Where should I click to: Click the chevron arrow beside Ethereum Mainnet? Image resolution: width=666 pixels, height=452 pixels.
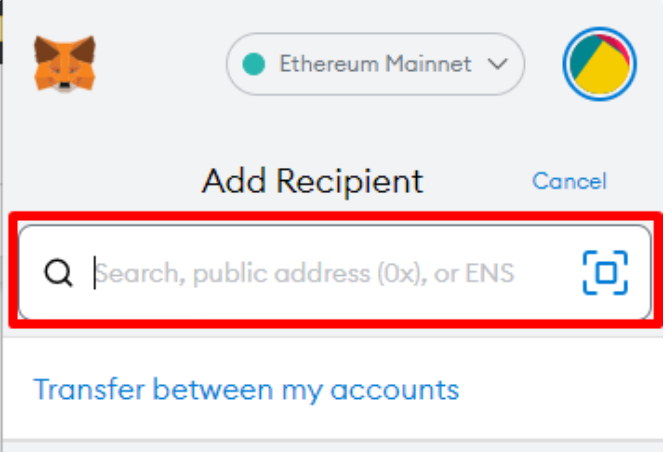(496, 65)
